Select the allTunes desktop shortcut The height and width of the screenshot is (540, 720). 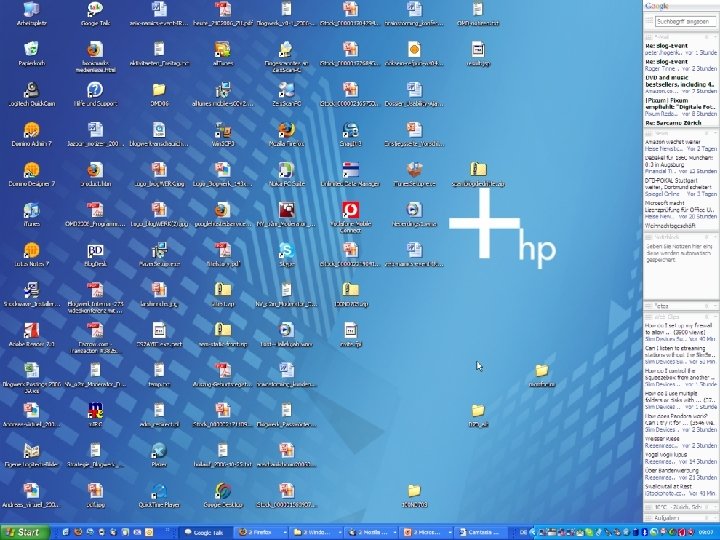pyautogui.click(x=223, y=54)
